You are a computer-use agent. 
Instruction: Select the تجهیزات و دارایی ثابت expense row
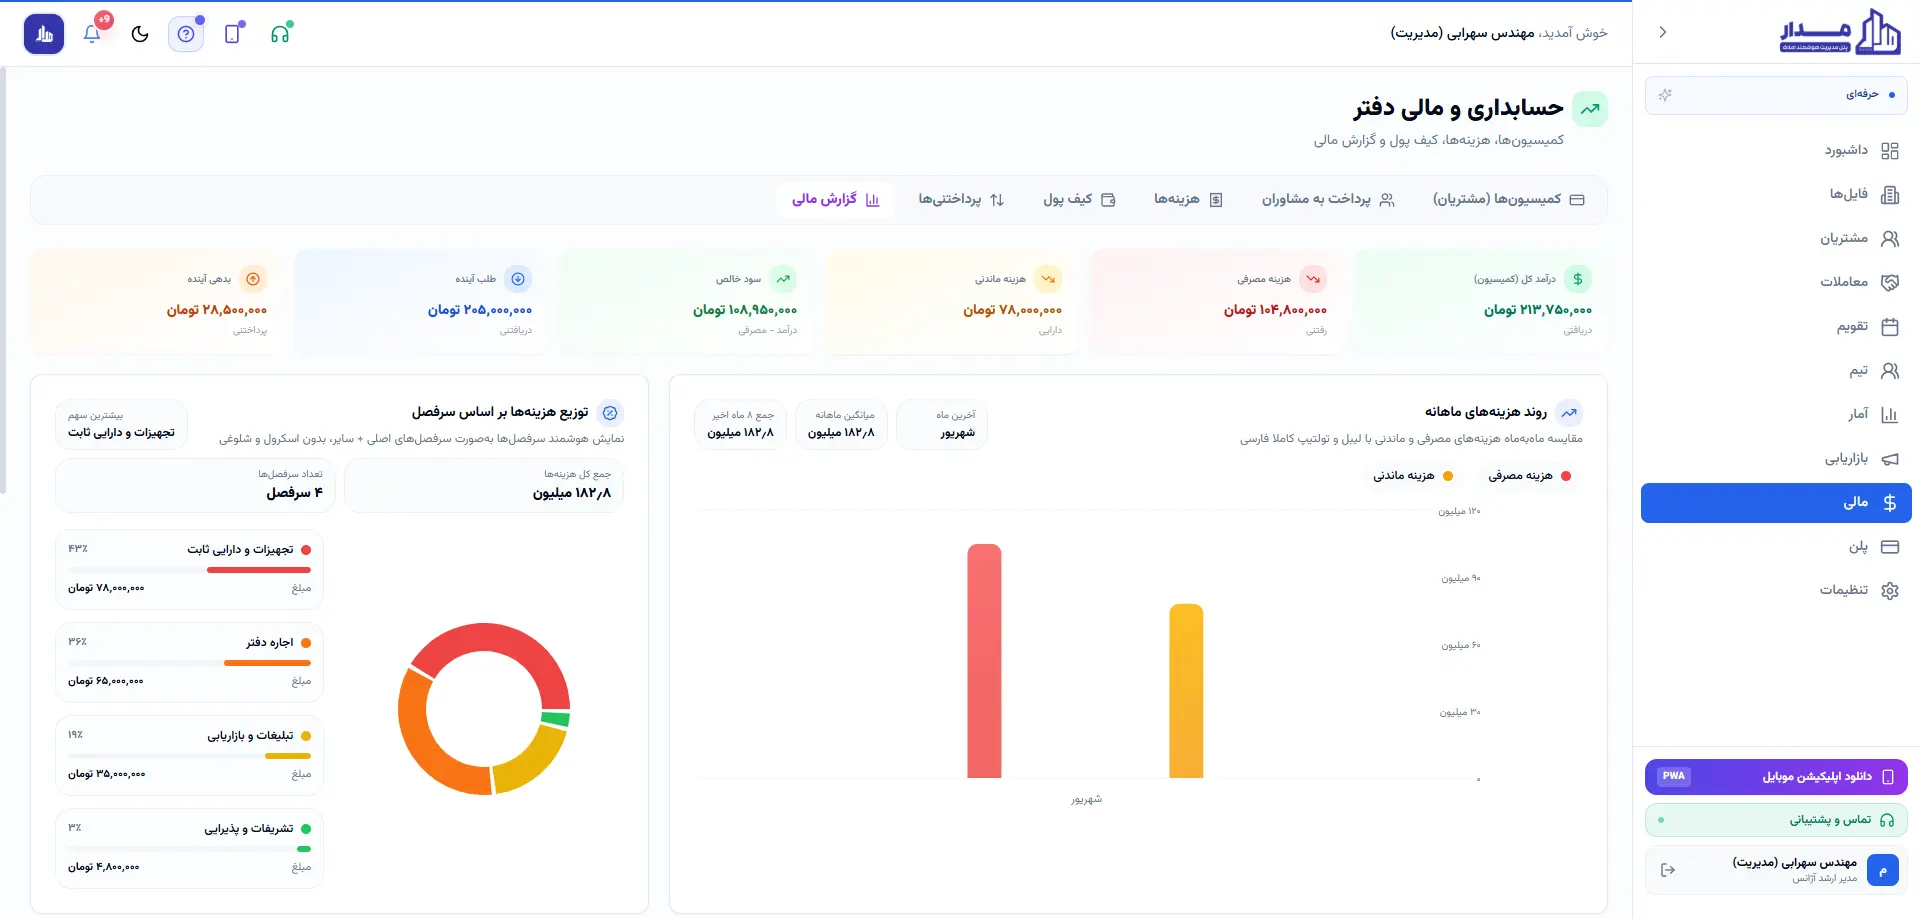pyautogui.click(x=190, y=569)
